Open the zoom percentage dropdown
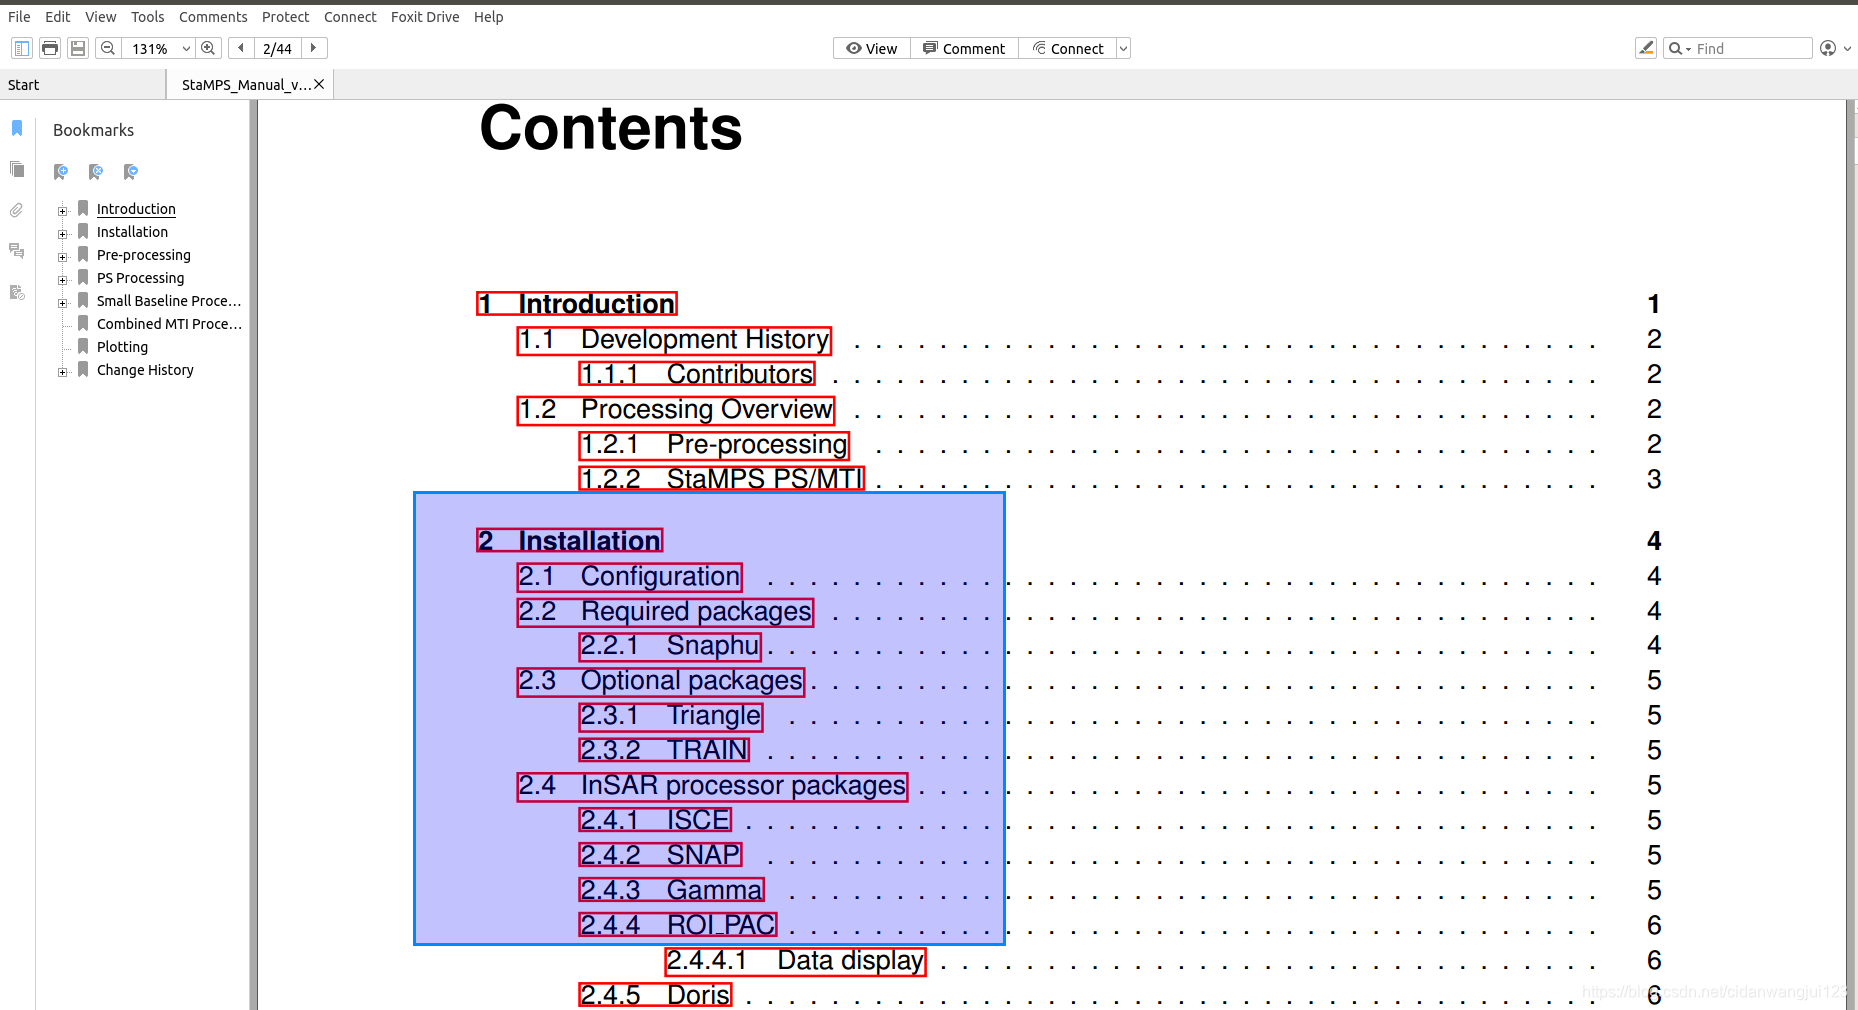Screen dimensions: 1858x1010 click(186, 48)
